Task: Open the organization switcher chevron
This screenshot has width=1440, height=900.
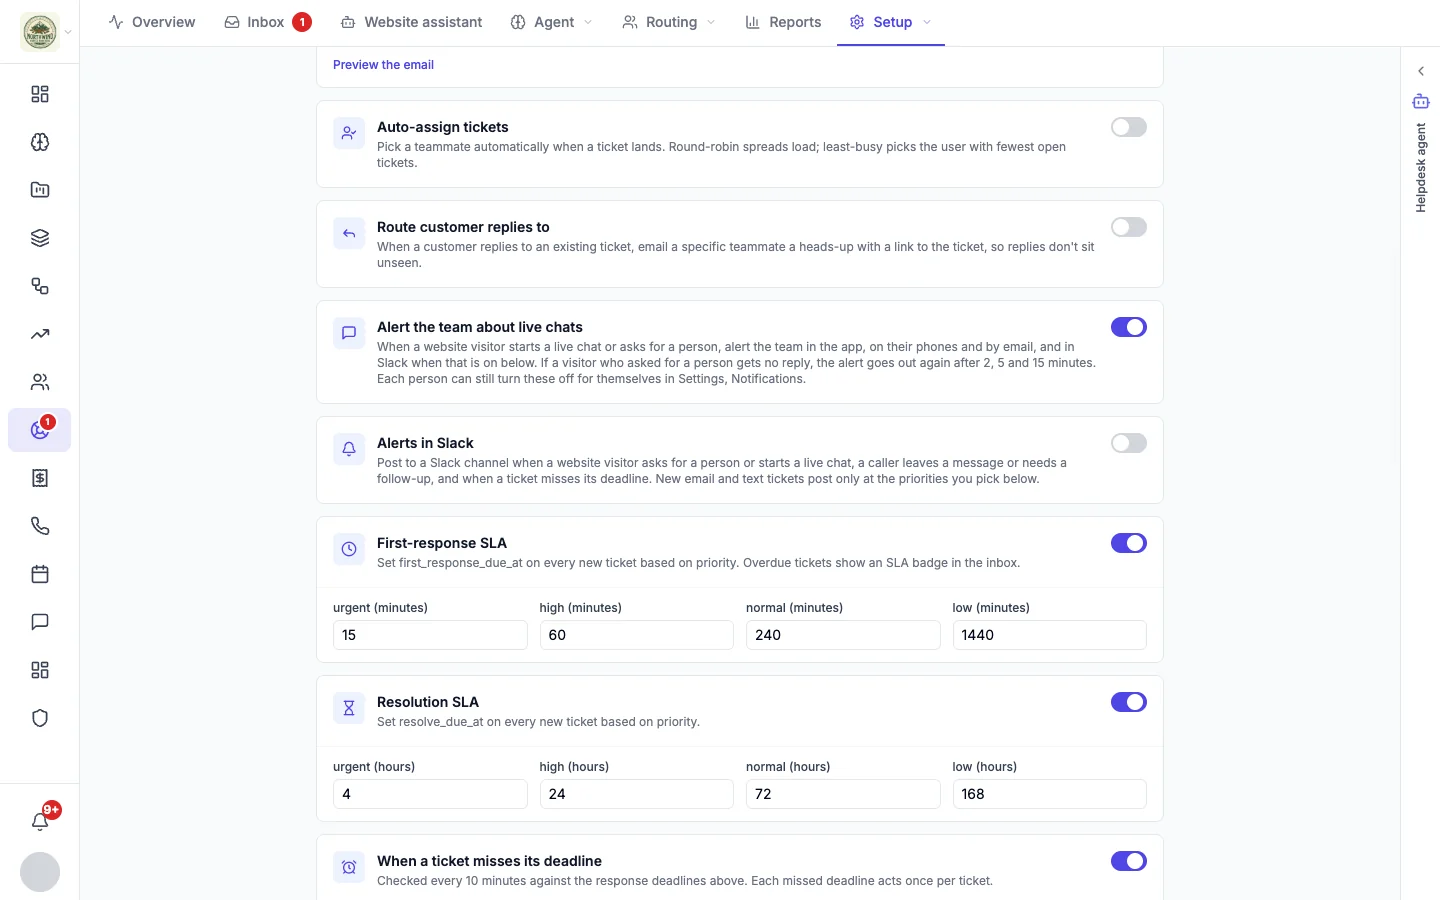Action: coord(68,32)
